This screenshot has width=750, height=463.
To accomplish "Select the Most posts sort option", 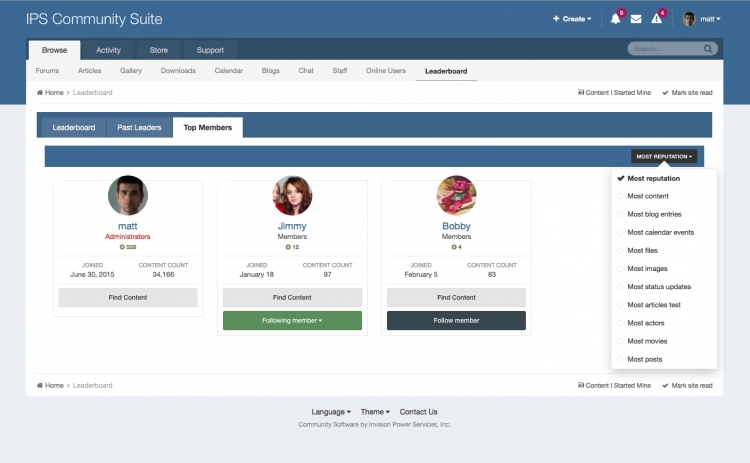I will coord(644,359).
